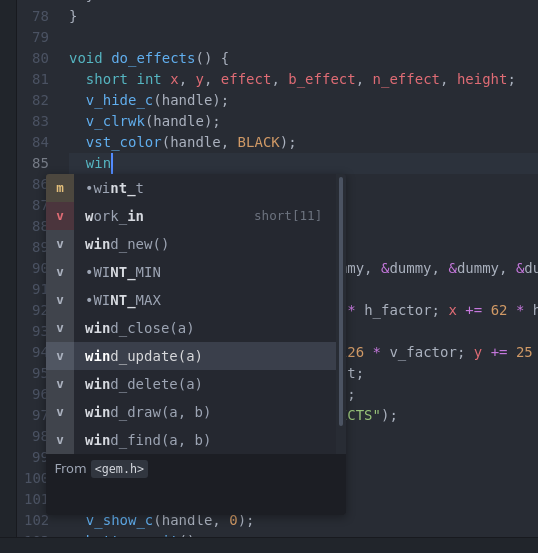Click the red 'v' icon beside work_in

tap(60, 216)
